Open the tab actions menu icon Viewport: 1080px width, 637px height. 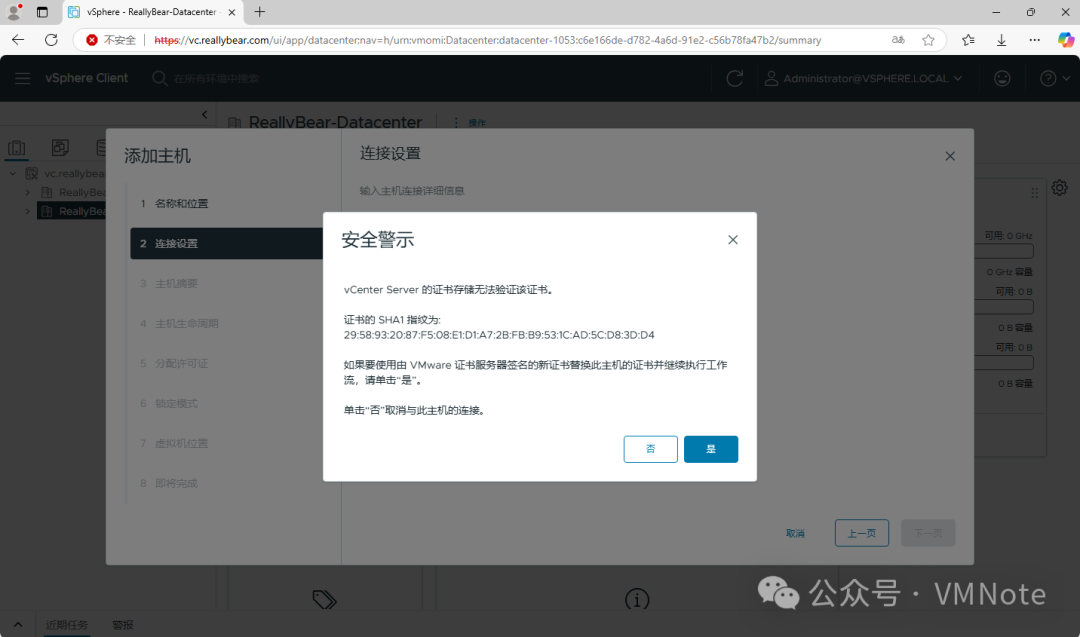pos(42,12)
